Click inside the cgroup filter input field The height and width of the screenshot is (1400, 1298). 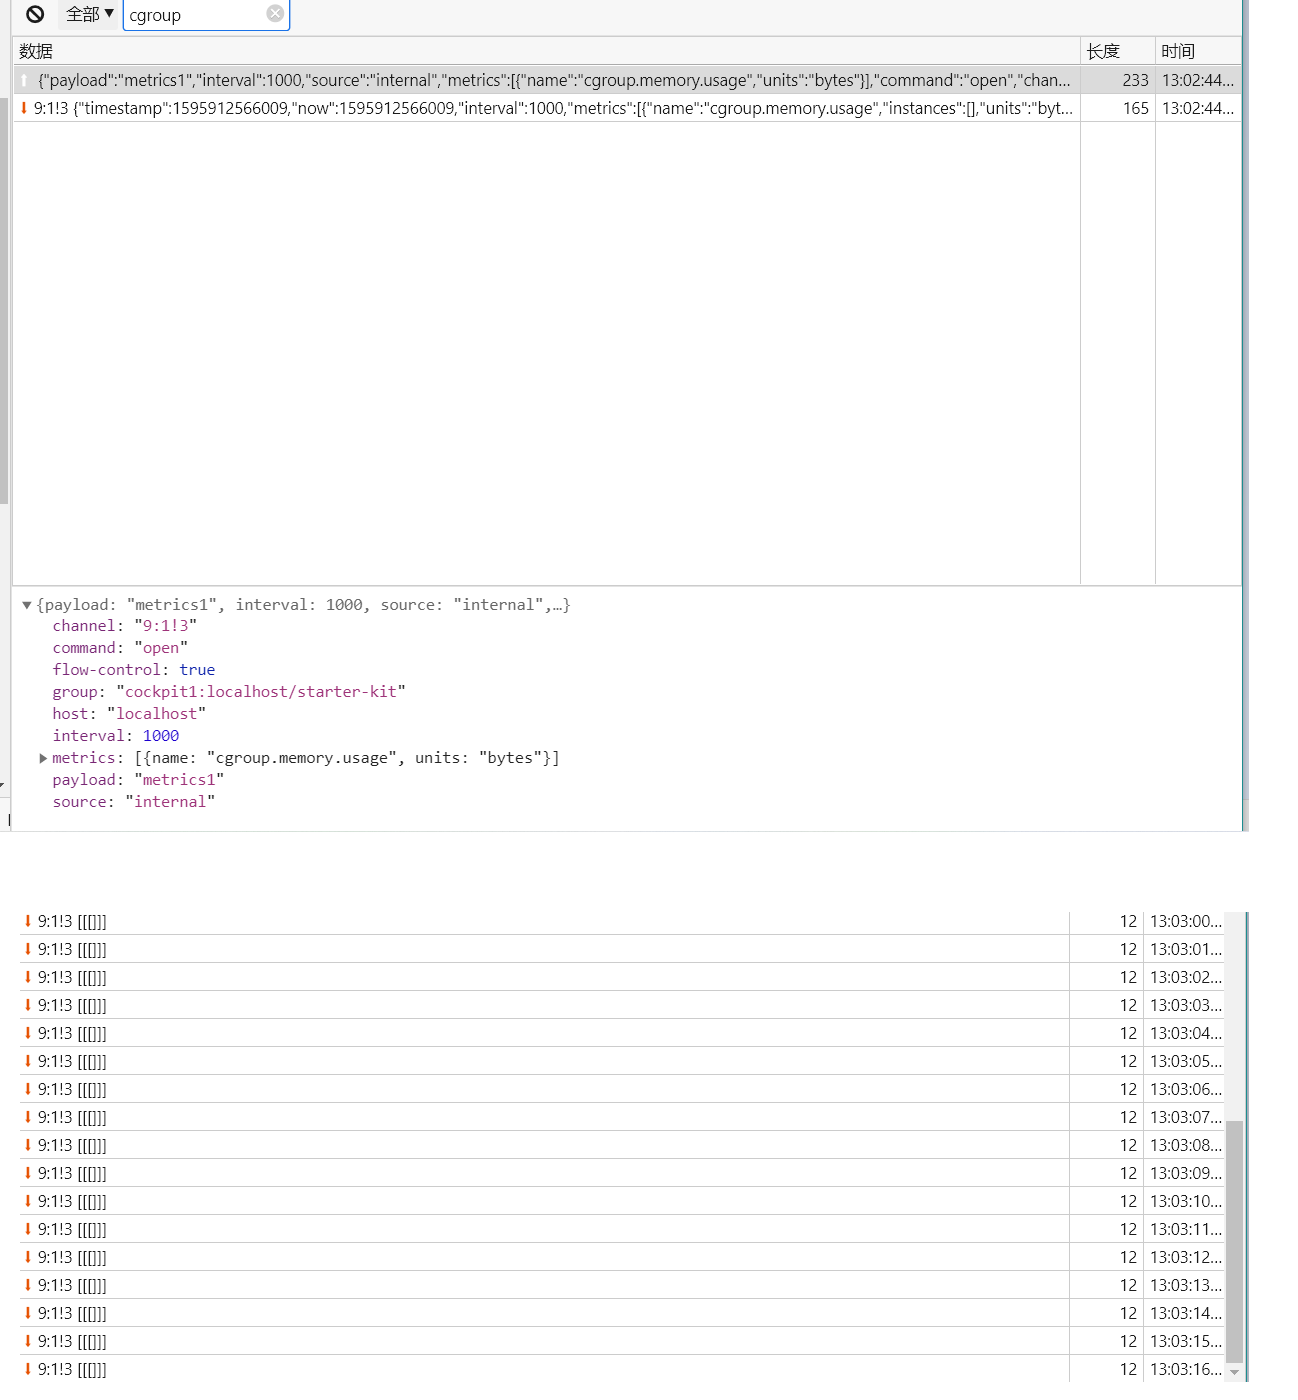coord(190,15)
